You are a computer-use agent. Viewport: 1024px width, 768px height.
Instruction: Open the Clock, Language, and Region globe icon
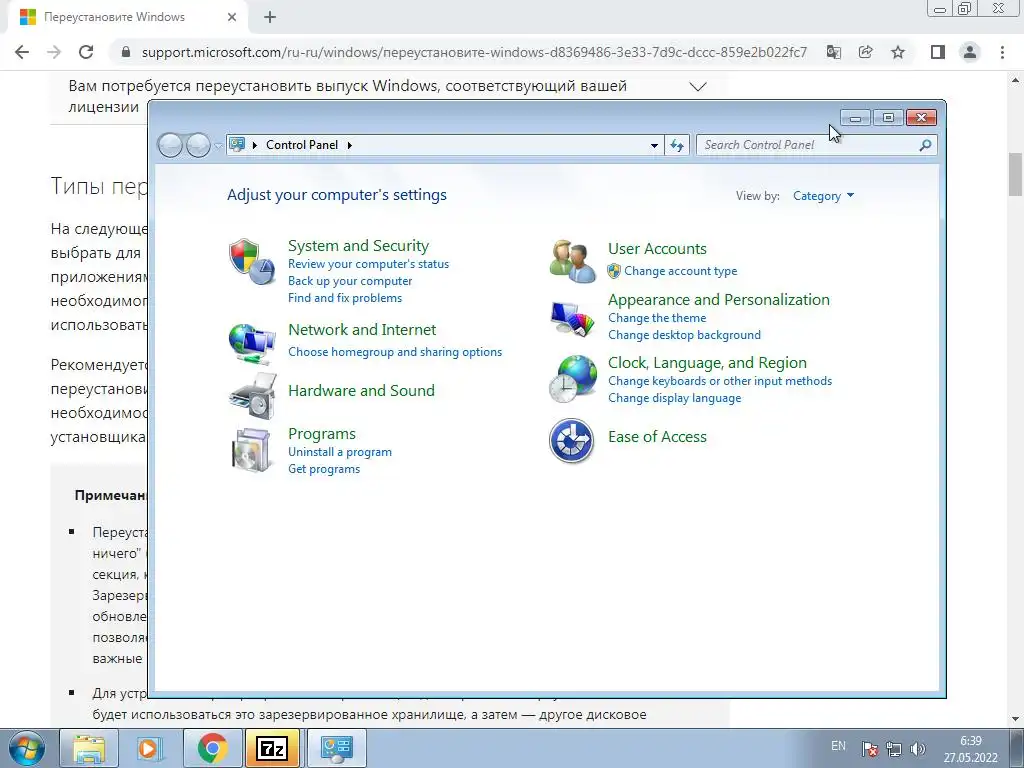point(573,379)
